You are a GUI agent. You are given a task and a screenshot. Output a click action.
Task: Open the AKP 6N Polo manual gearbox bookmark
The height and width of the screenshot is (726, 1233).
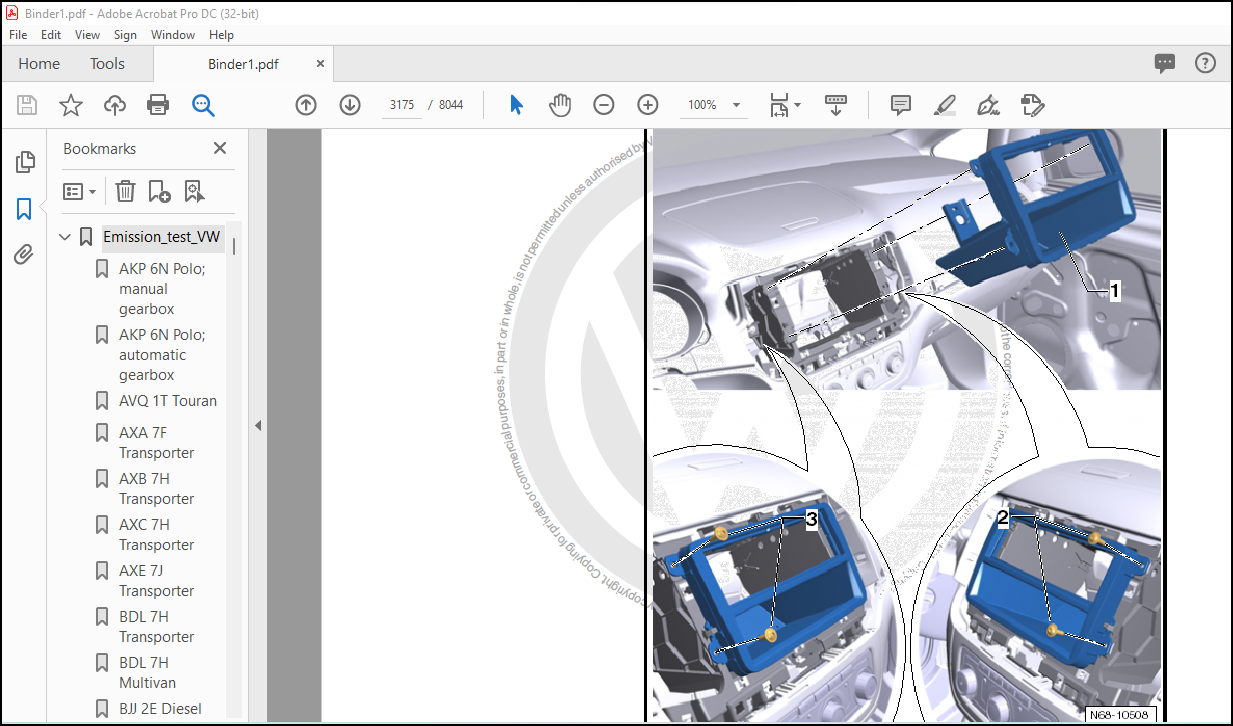[x=162, y=289]
